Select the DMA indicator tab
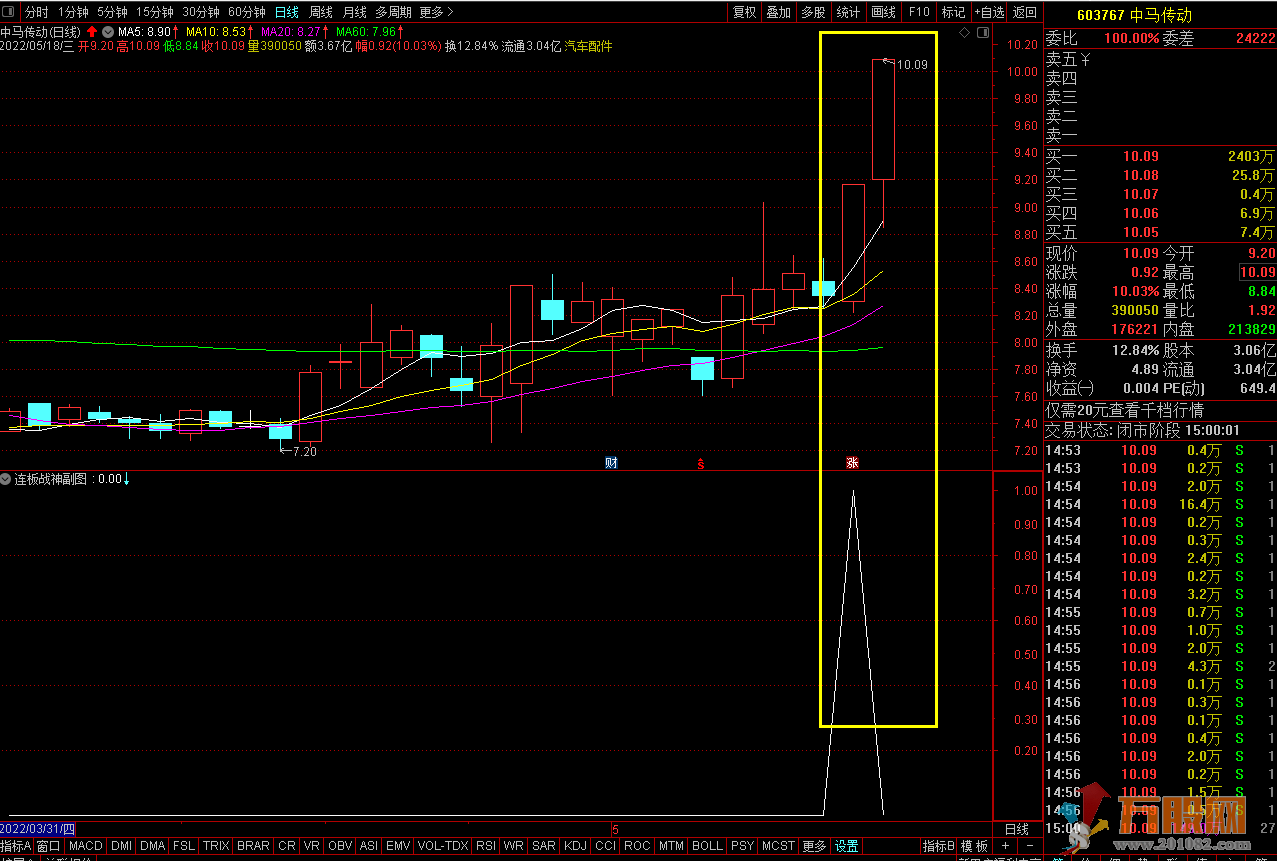 point(153,846)
